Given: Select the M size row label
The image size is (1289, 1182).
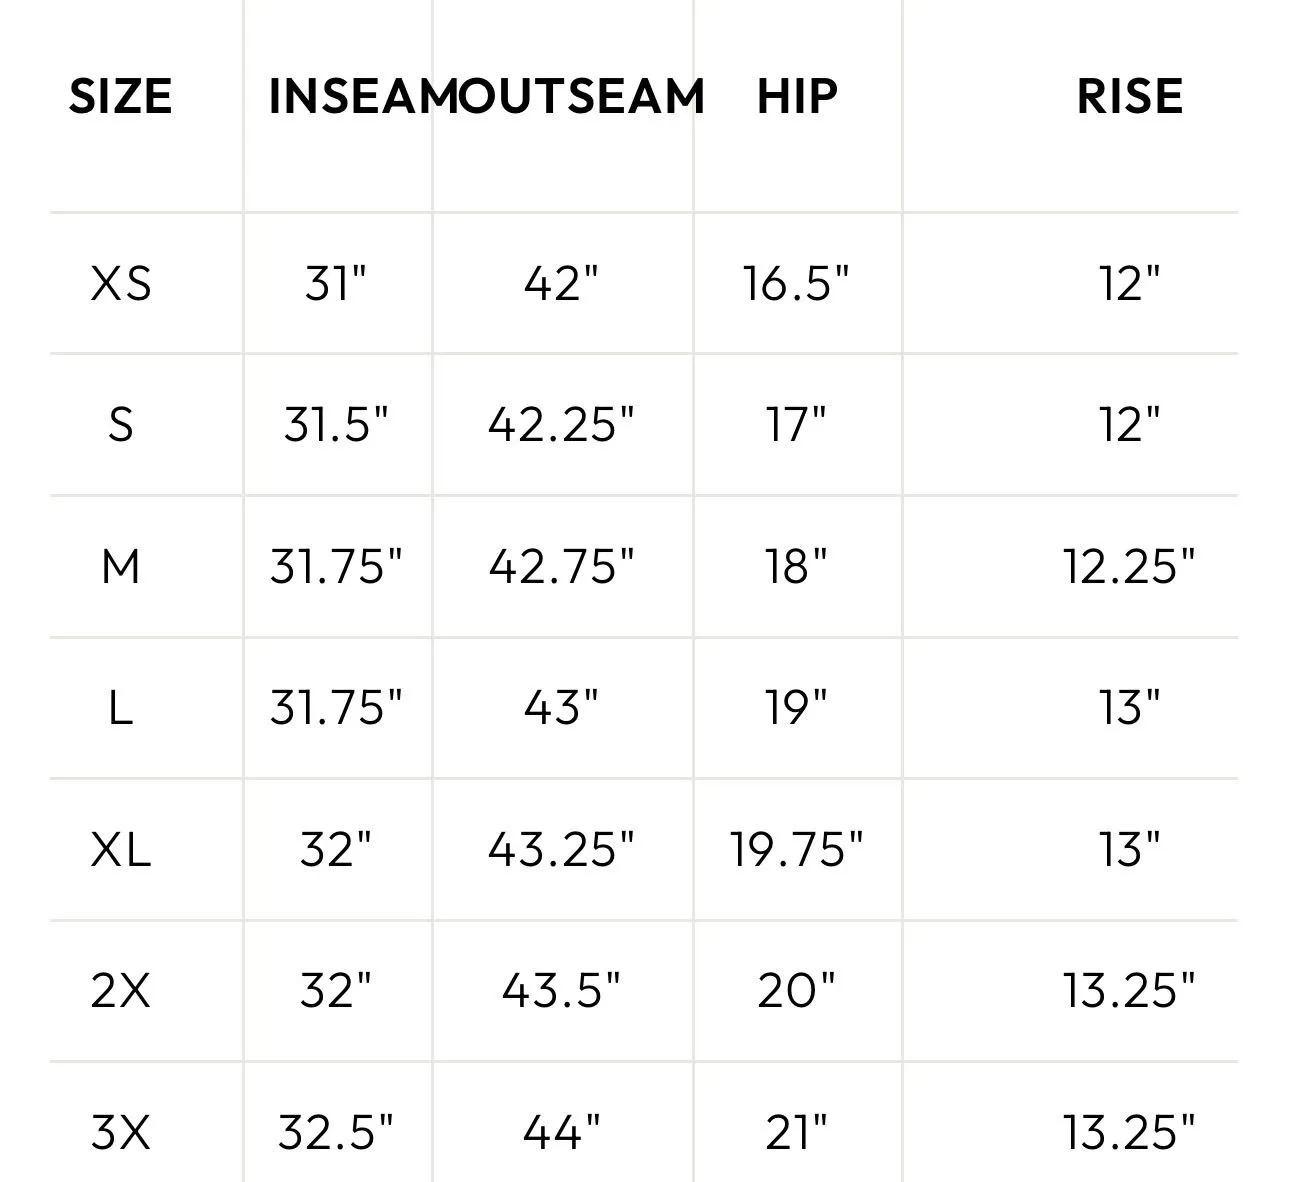Looking at the screenshot, I should (x=121, y=567).
